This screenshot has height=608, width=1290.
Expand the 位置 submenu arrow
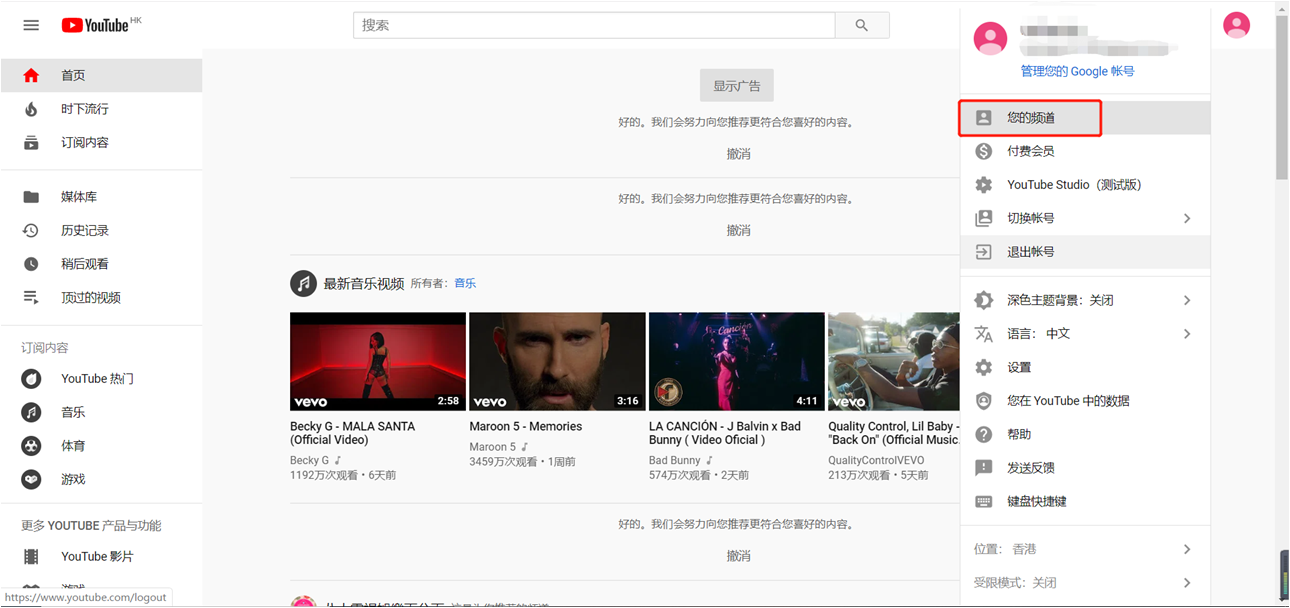pyautogui.click(x=1187, y=549)
